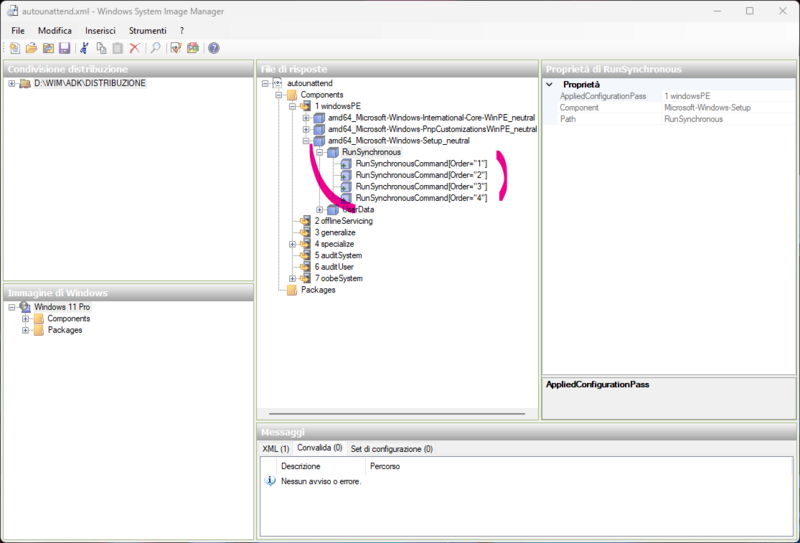Open the Inserisci menu
800x543 pixels.
(100, 31)
